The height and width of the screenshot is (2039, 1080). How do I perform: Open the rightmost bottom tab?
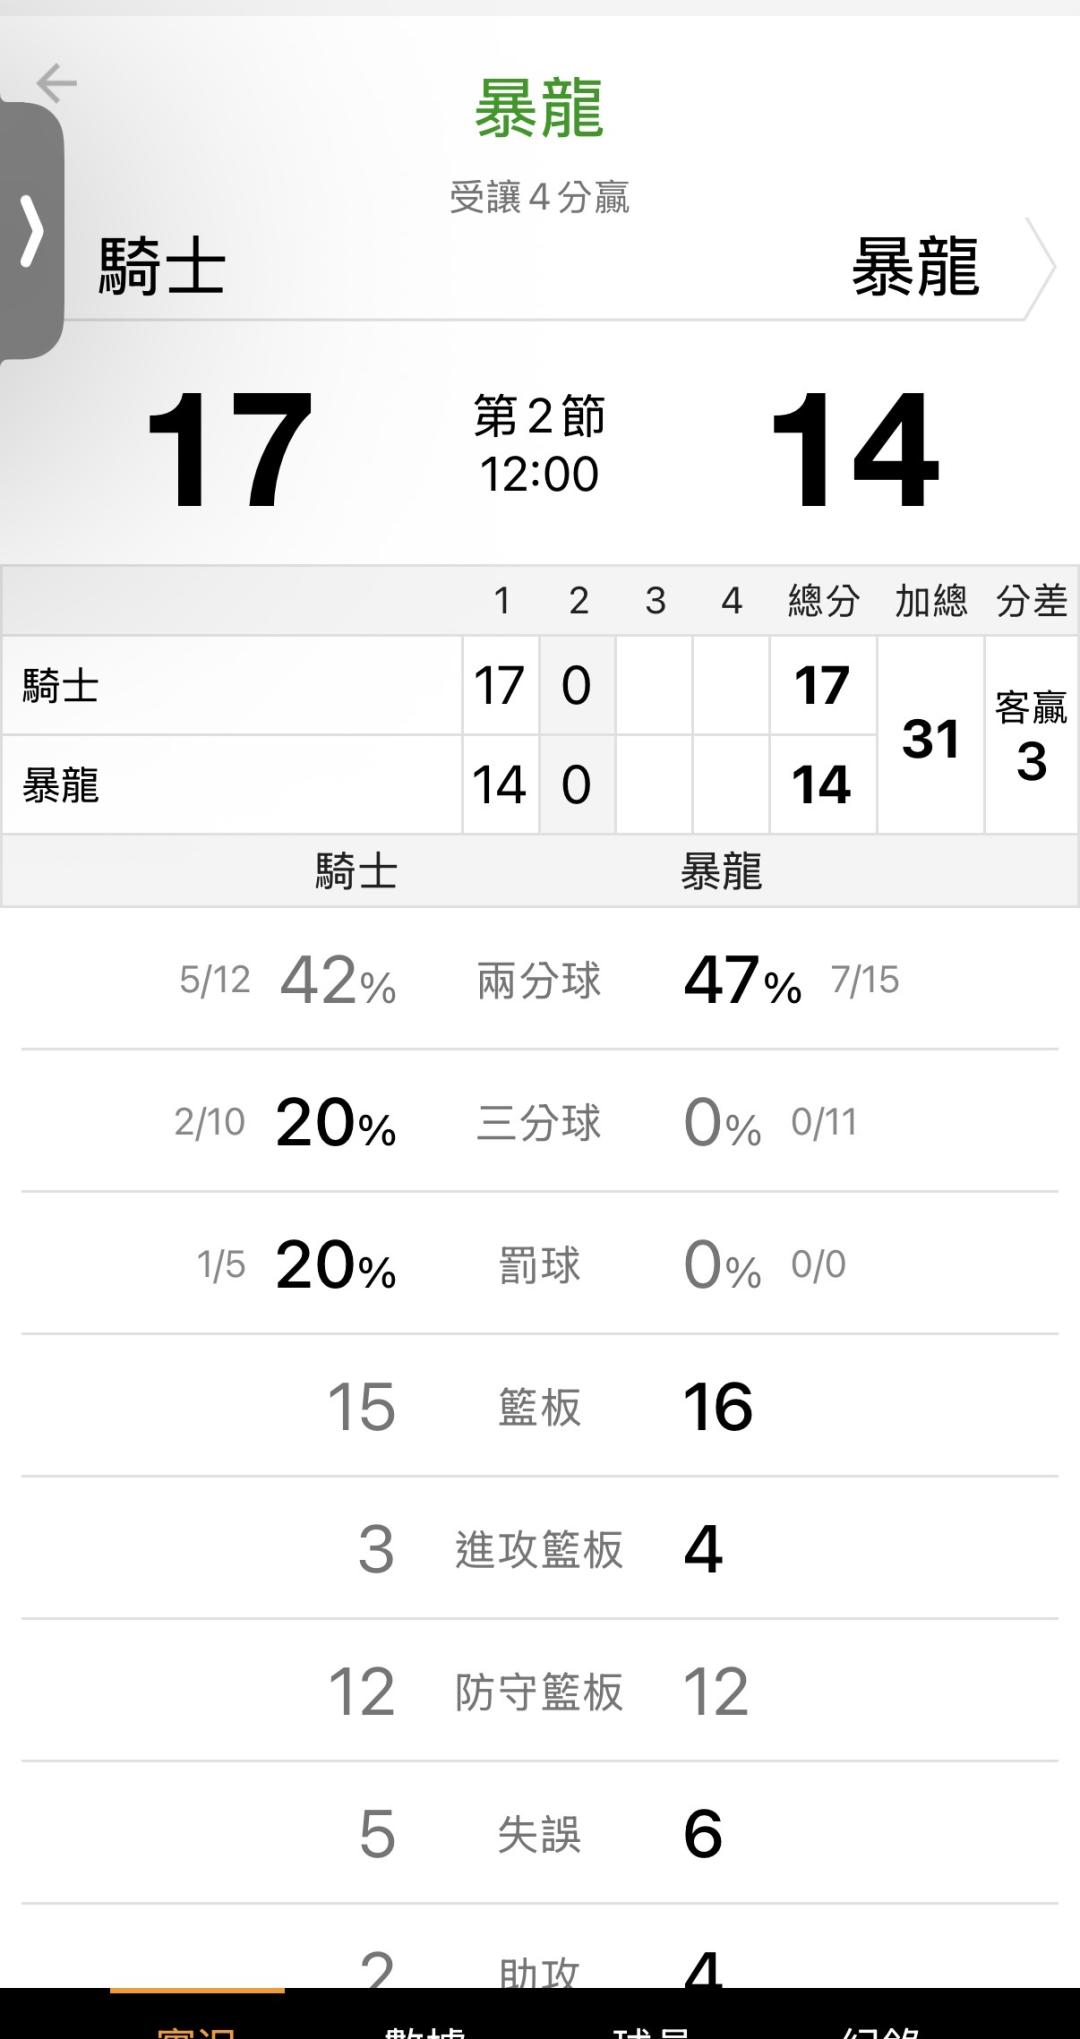(880, 2026)
